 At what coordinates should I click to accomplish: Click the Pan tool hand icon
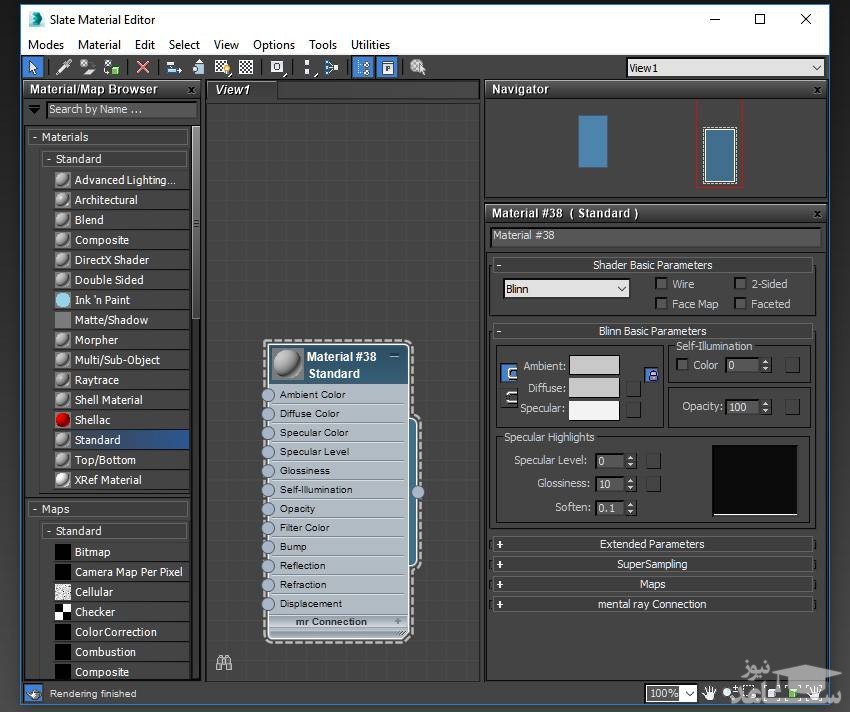(709, 693)
